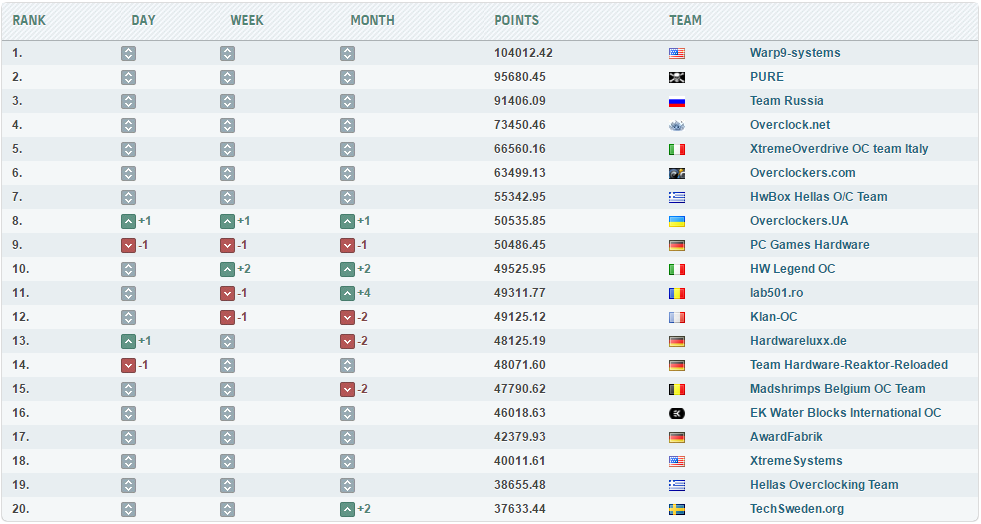This screenshot has width=981, height=524.
Task: Click the Overclock.net team logo icon
Action: 677,125
